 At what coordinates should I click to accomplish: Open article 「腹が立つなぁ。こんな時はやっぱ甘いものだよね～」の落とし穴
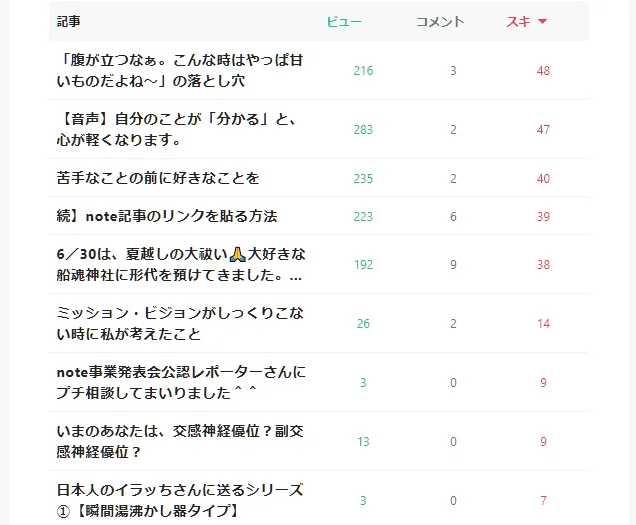pos(180,71)
